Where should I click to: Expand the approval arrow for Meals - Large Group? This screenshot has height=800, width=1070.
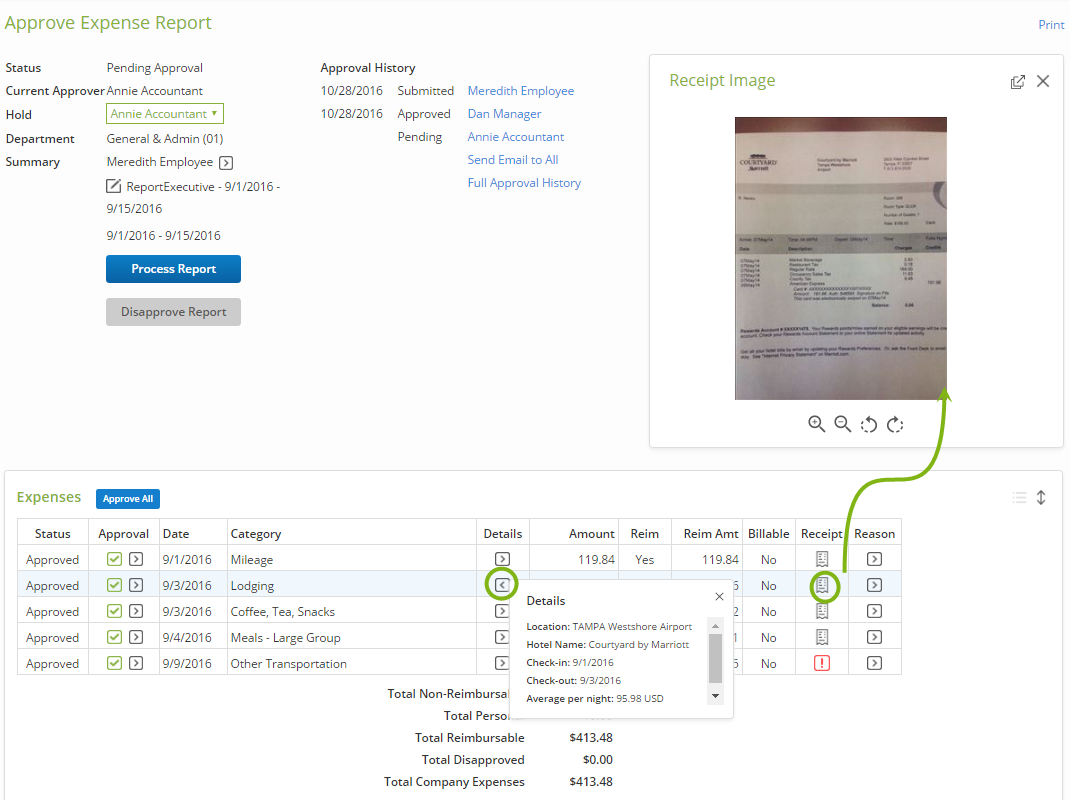pos(136,637)
